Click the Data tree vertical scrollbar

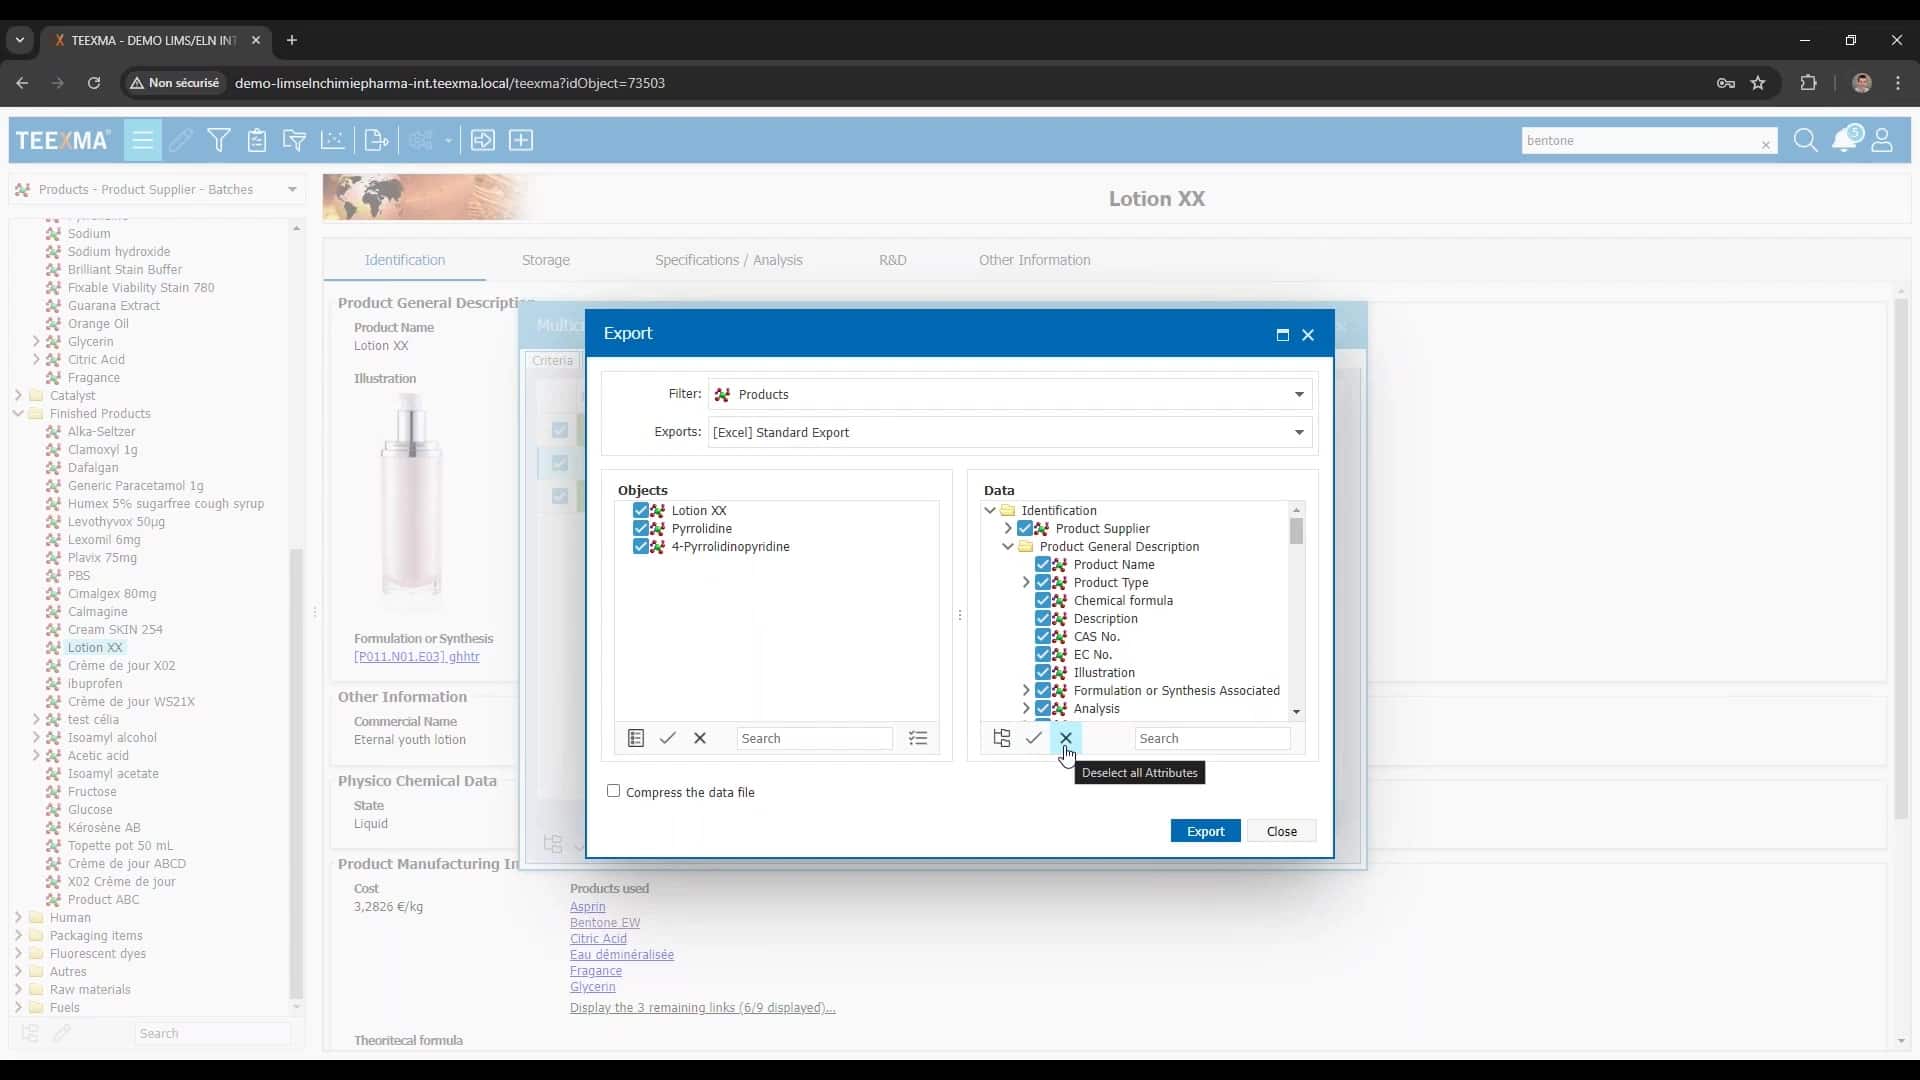[x=1297, y=531]
